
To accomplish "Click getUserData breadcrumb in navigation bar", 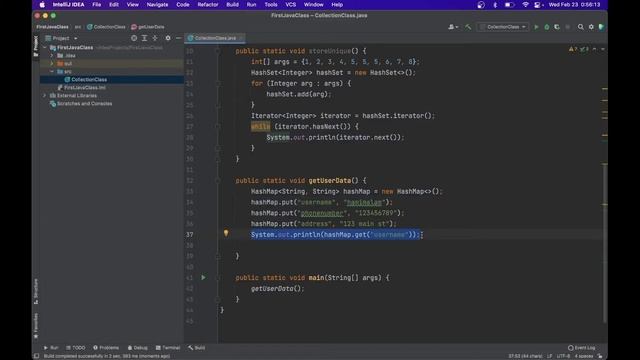I will (148, 27).
